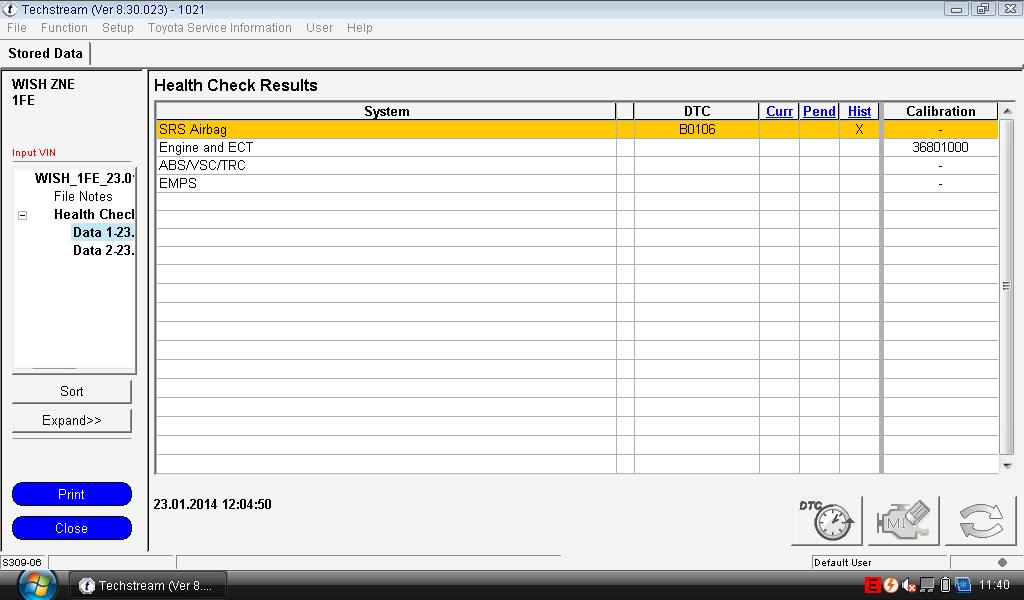Click the Input VIN link
1024x600 pixels.
coord(34,153)
